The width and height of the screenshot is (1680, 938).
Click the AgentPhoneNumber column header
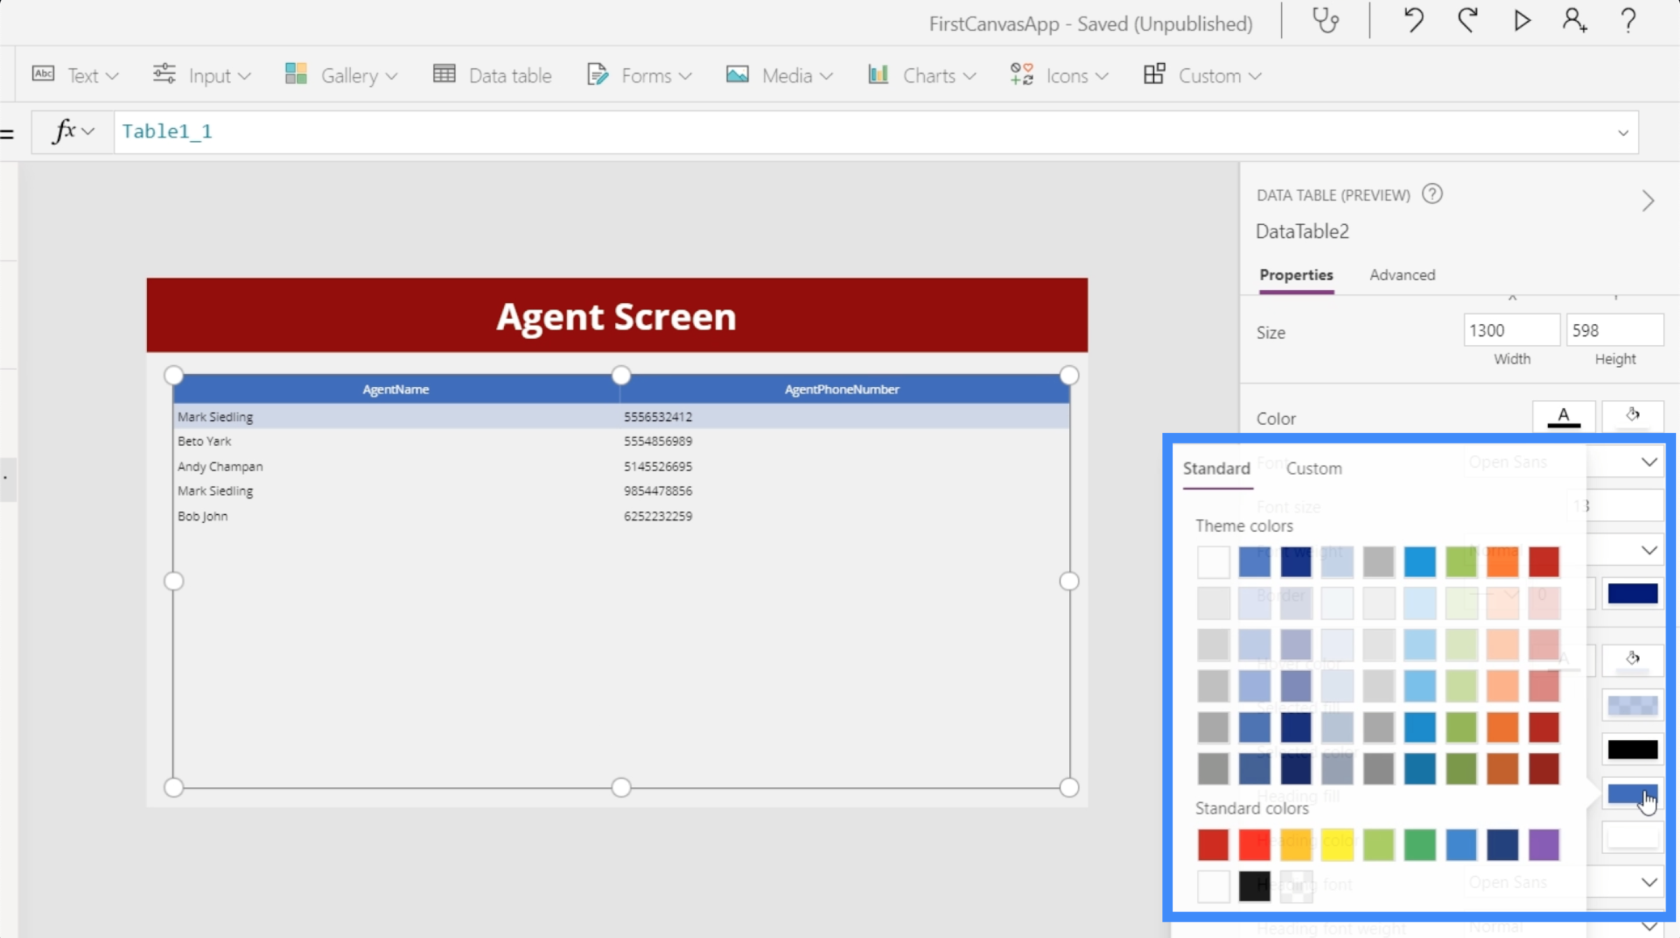842,389
